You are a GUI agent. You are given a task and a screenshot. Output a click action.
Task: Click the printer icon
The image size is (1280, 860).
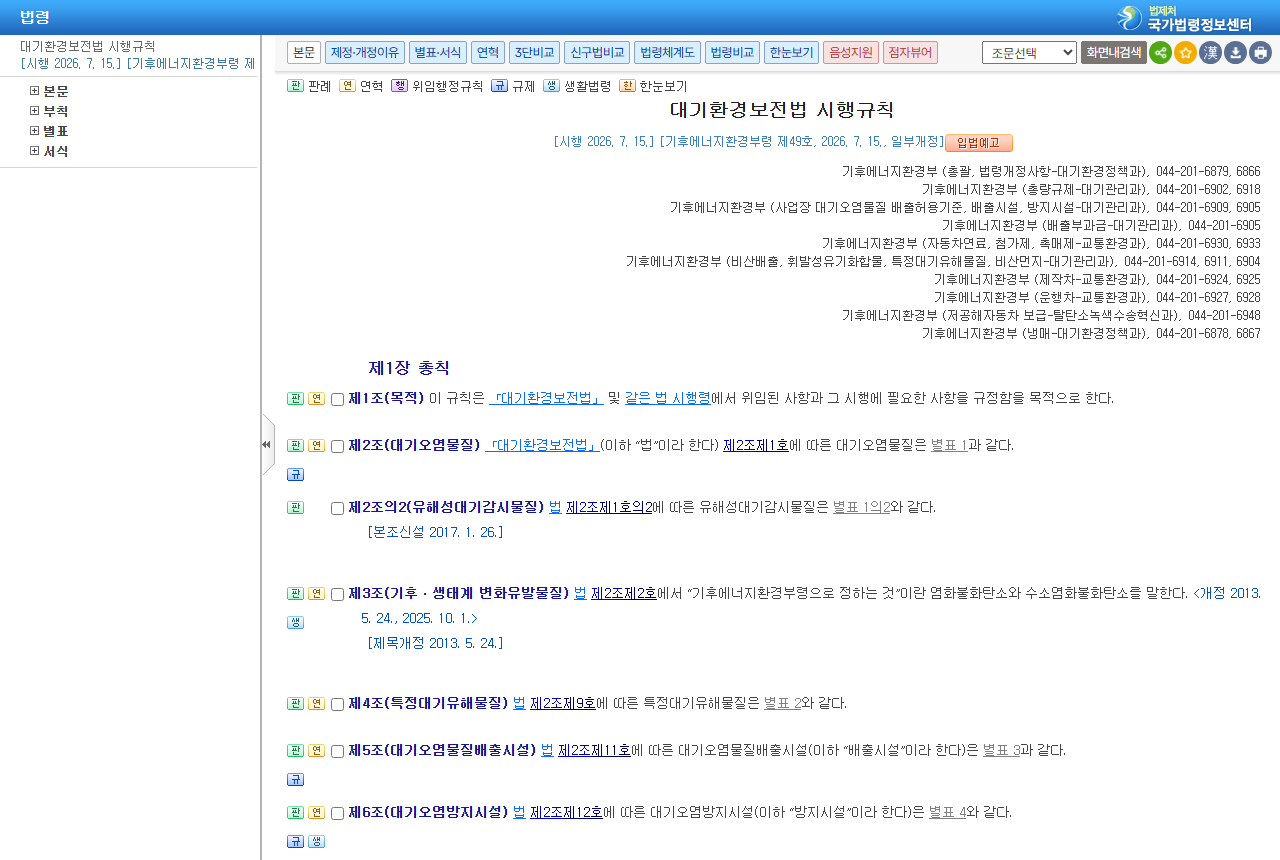coord(1260,53)
